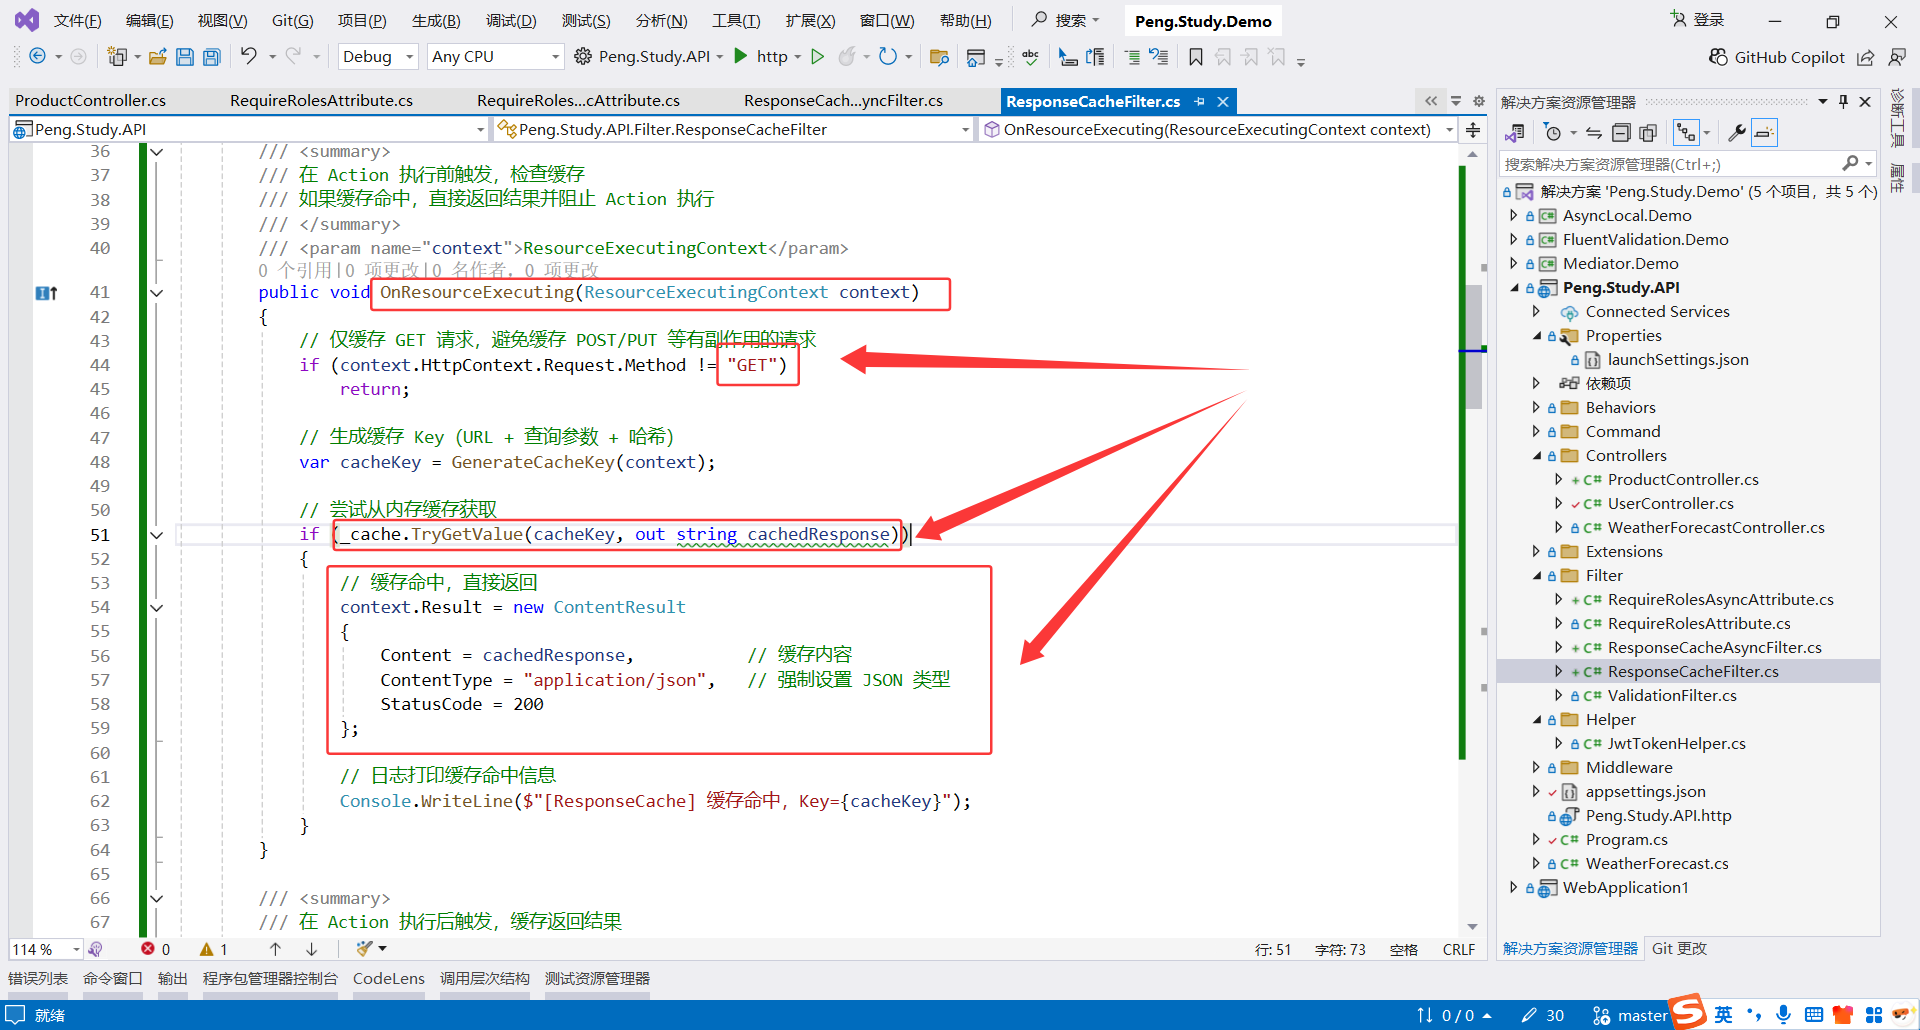Open the CodeLens panel tab

pyautogui.click(x=389, y=978)
